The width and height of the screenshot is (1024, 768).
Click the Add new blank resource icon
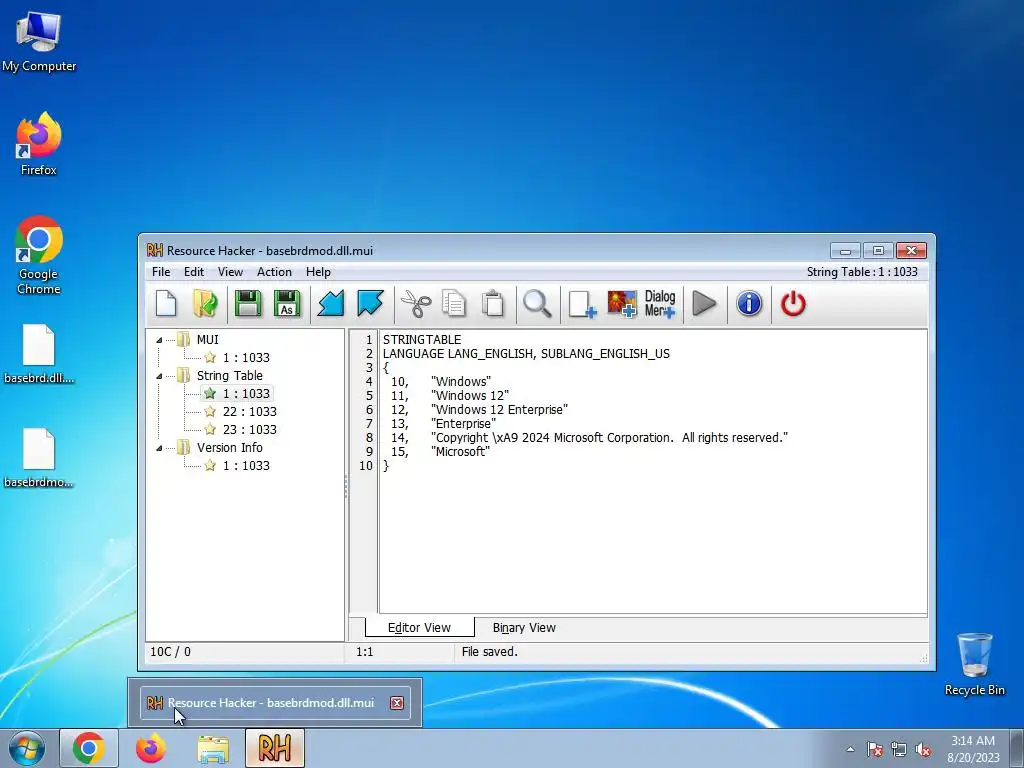pyautogui.click(x=581, y=304)
